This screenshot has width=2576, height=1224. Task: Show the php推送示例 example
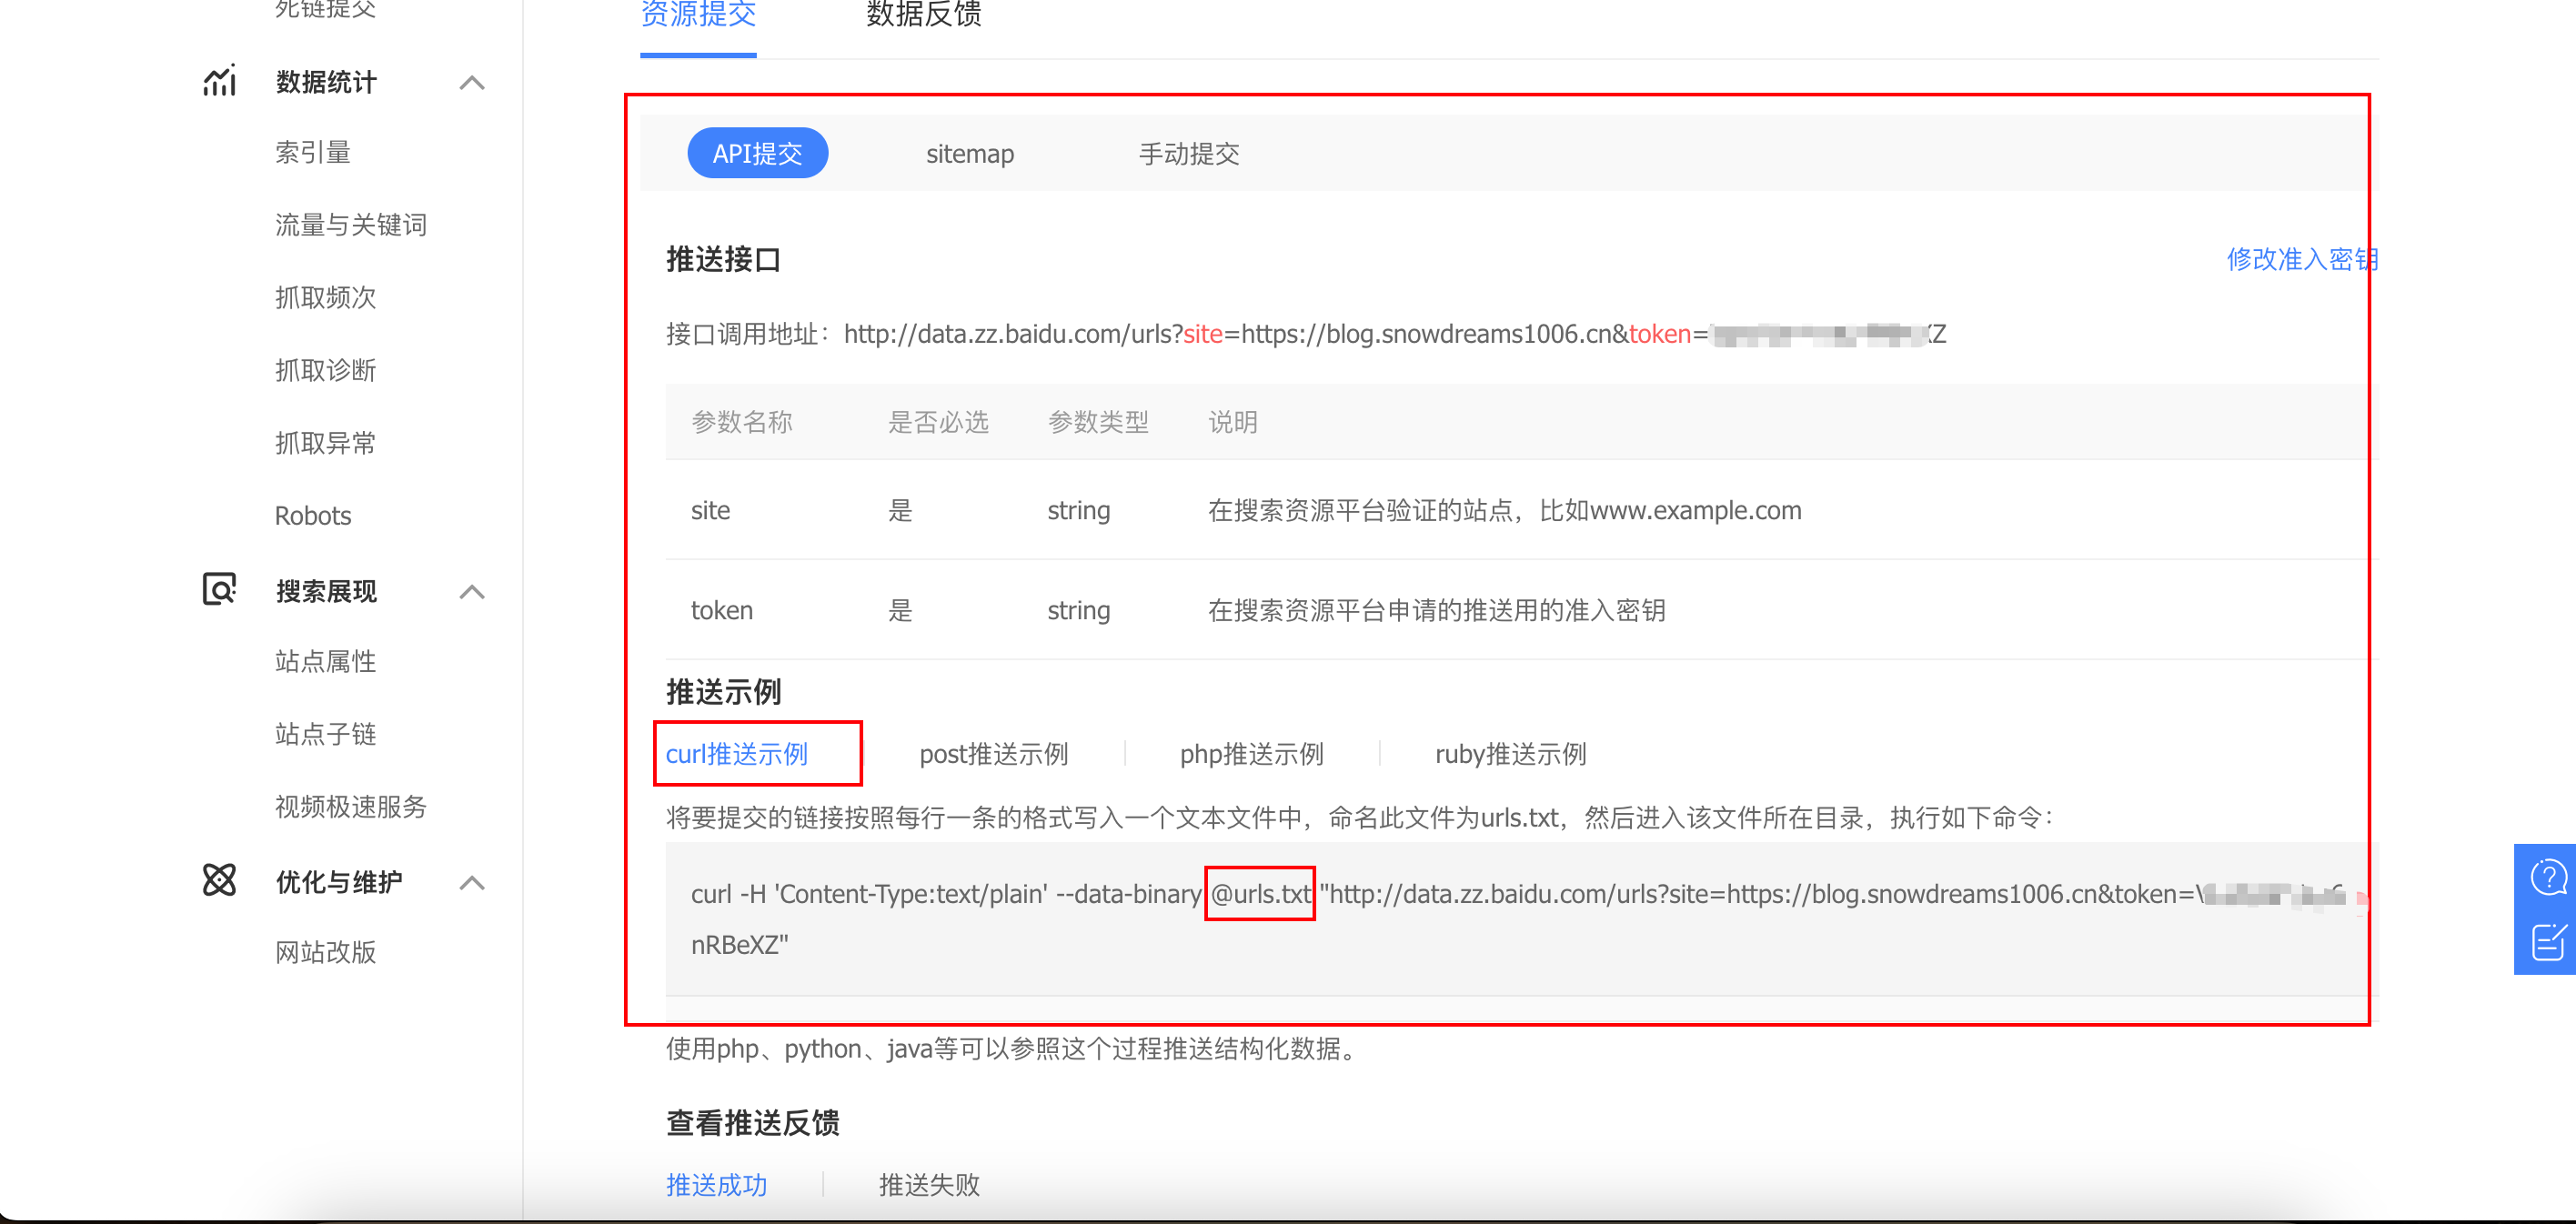(1251, 754)
